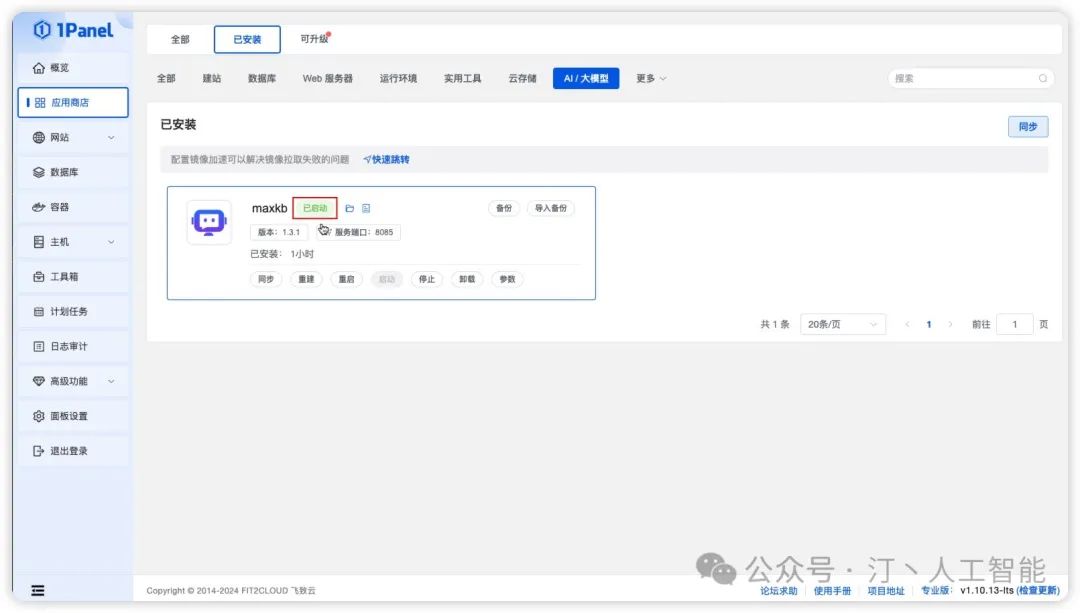Go to previous page arrow
The width and height of the screenshot is (1080, 613).
point(908,325)
